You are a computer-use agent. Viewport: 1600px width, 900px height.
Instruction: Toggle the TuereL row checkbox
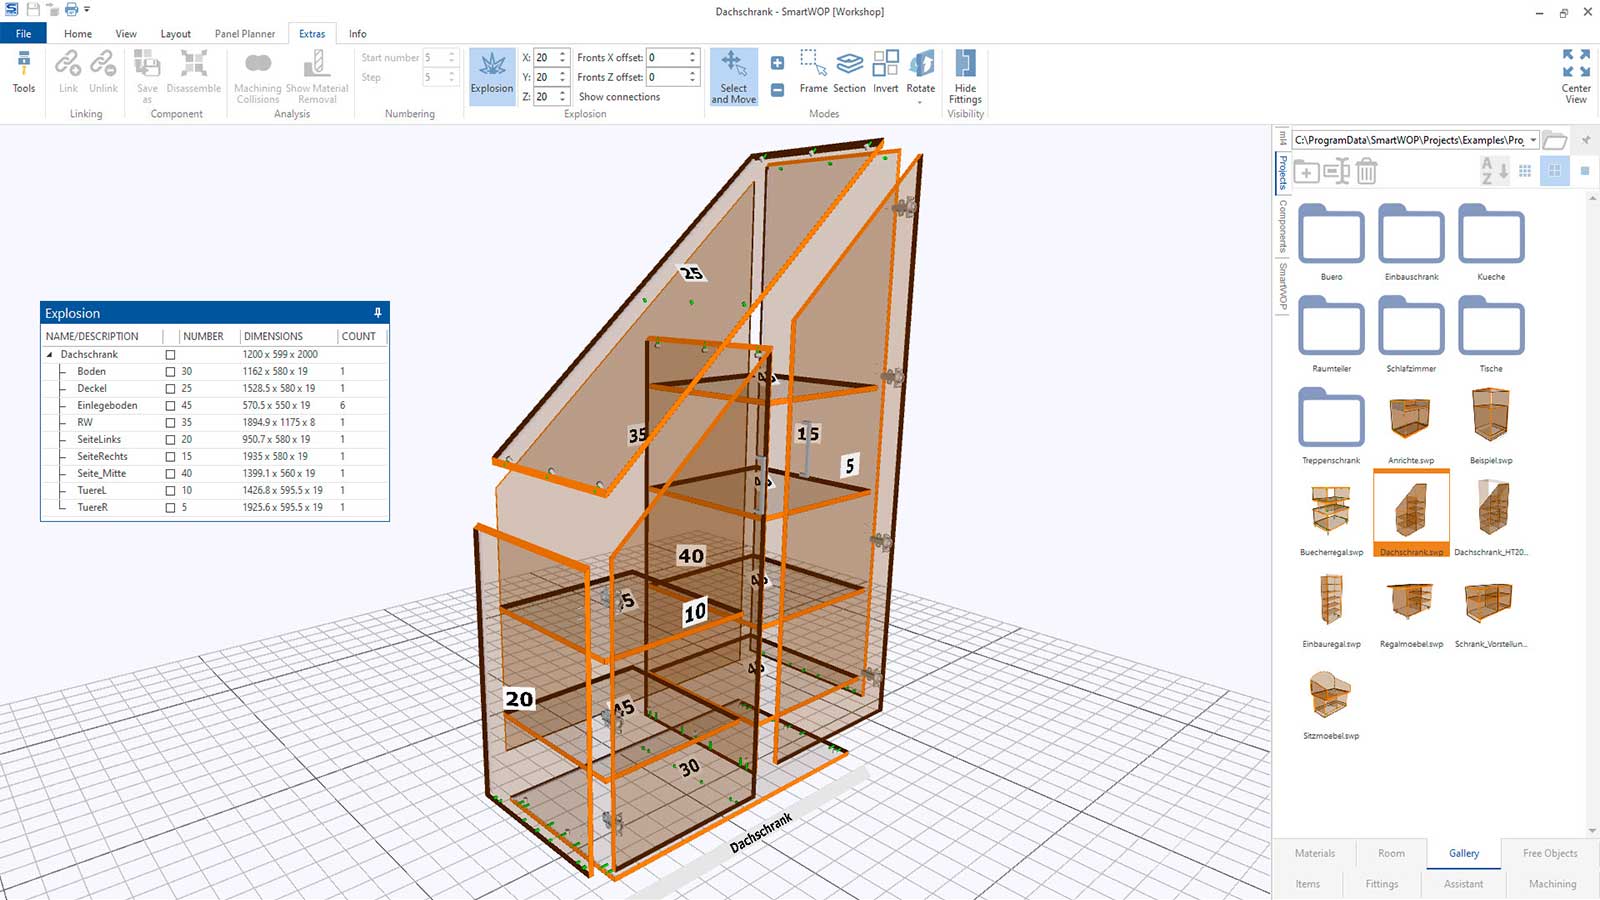[x=170, y=491]
